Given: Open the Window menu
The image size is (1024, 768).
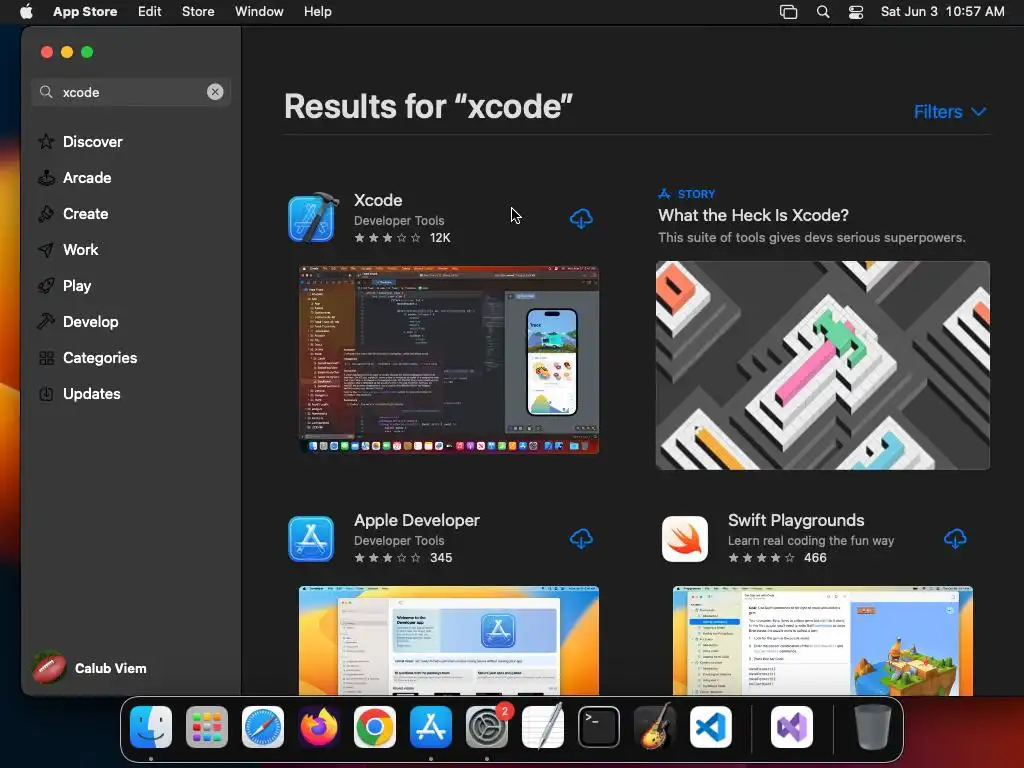Looking at the screenshot, I should tap(259, 12).
